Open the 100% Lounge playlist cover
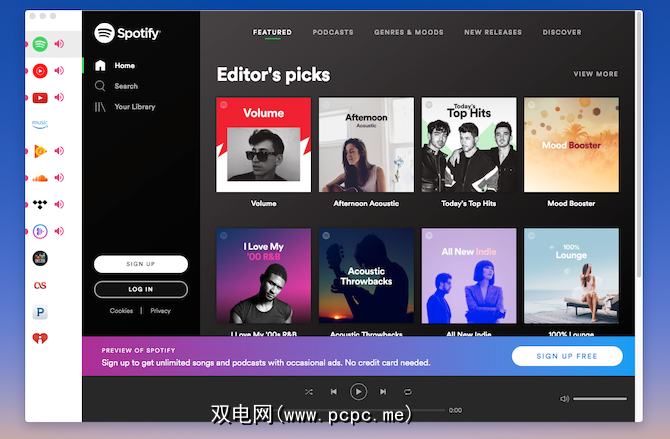The height and width of the screenshot is (439, 670). pyautogui.click(x=571, y=276)
